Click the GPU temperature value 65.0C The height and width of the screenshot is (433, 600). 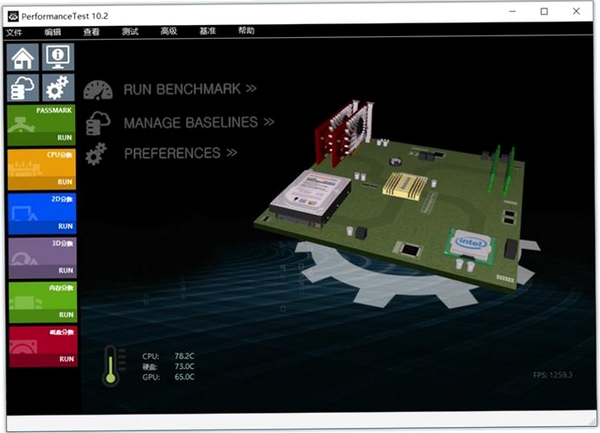click(x=184, y=377)
